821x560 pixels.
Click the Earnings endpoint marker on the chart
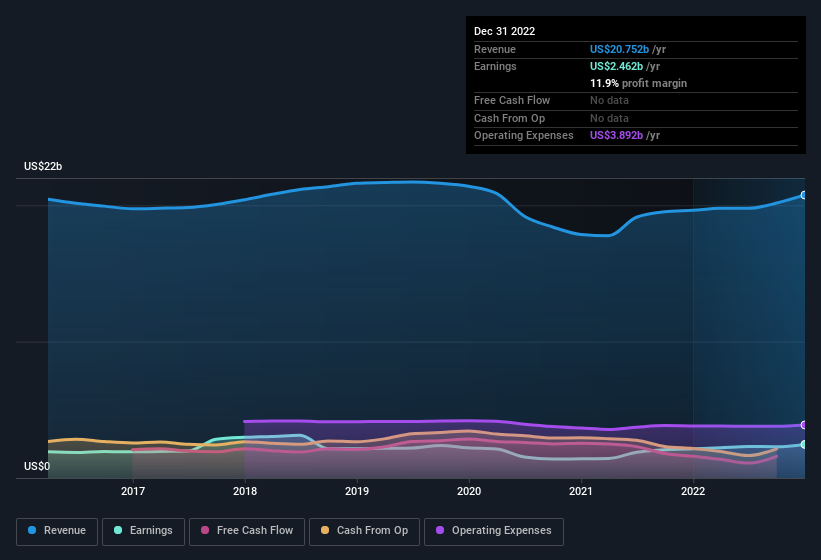click(804, 444)
